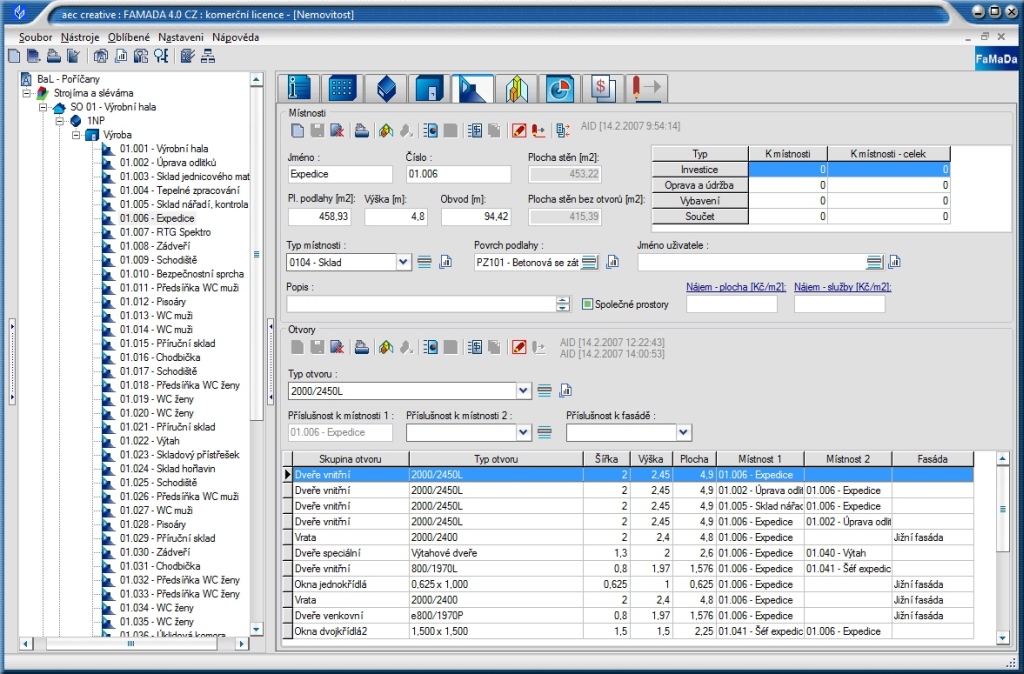Toggle the Společné prostory checkbox
The image size is (1024, 674).
point(587,304)
